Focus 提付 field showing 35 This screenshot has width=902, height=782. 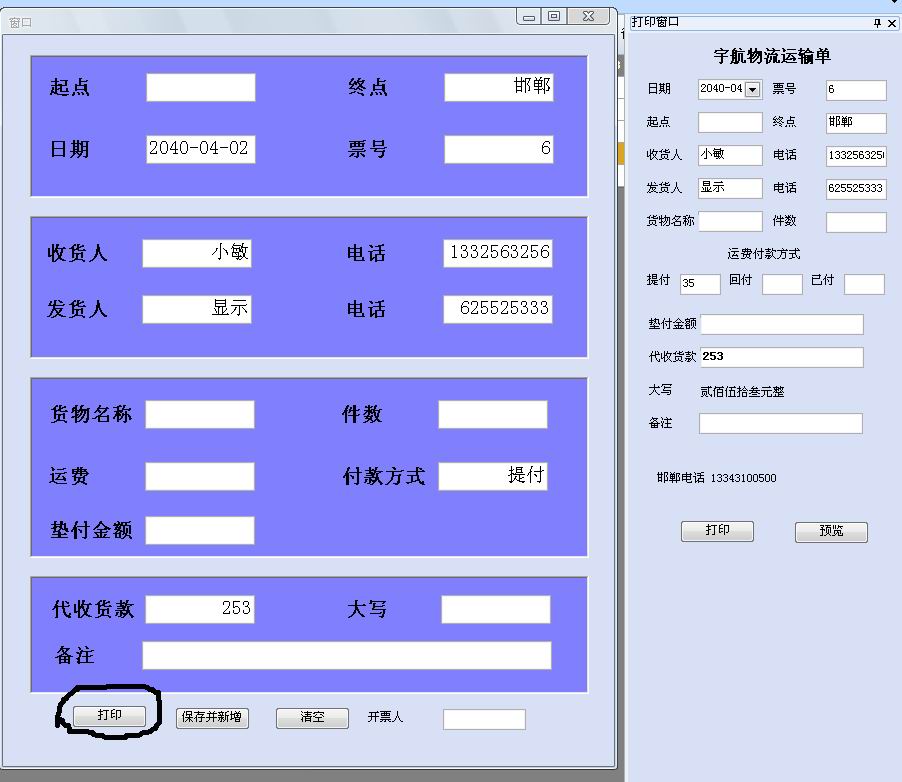700,284
